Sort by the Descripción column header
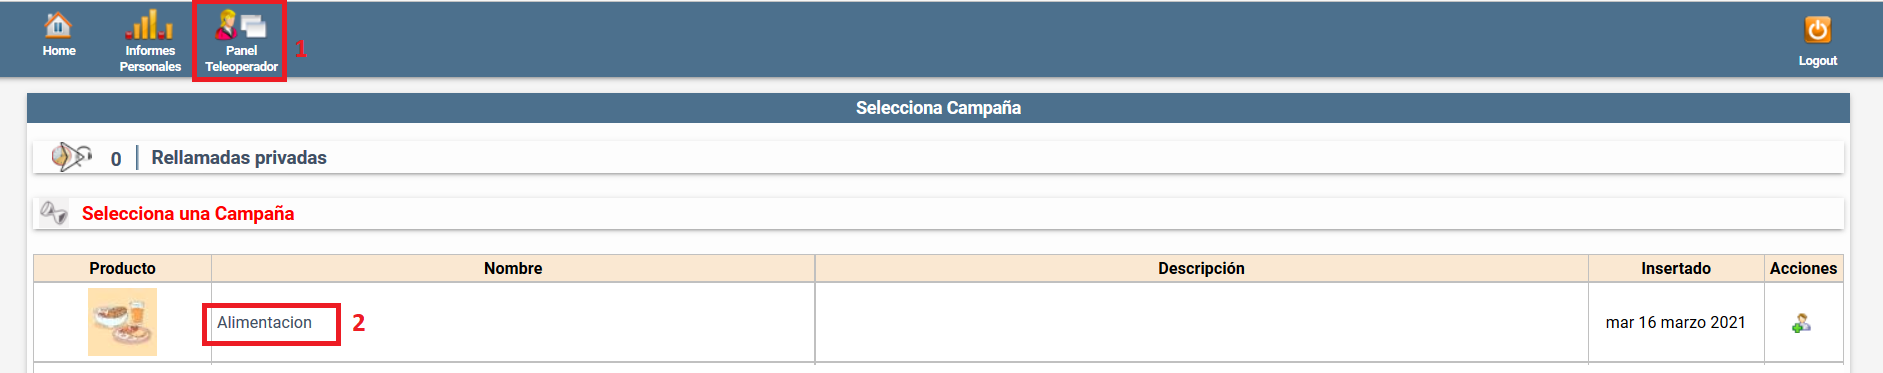 (1201, 268)
